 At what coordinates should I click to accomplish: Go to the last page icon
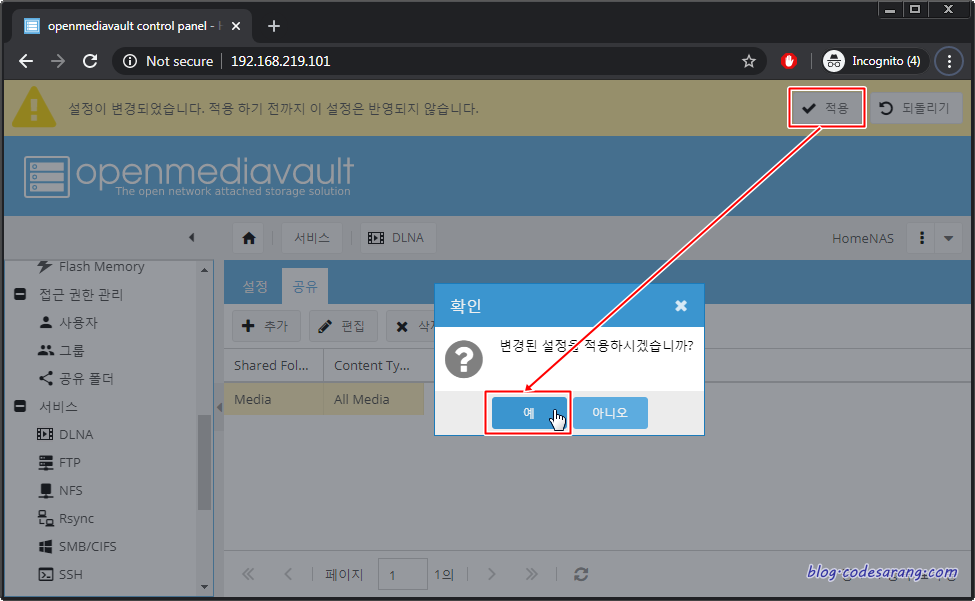(x=531, y=574)
